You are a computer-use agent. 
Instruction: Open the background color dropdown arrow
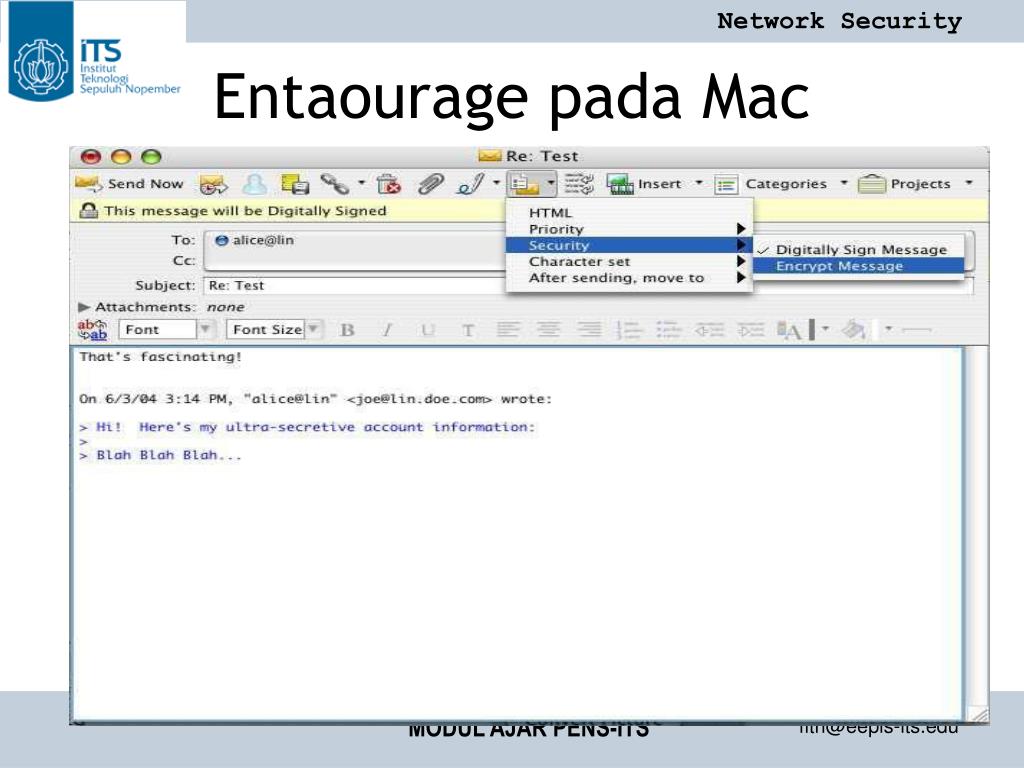888,328
